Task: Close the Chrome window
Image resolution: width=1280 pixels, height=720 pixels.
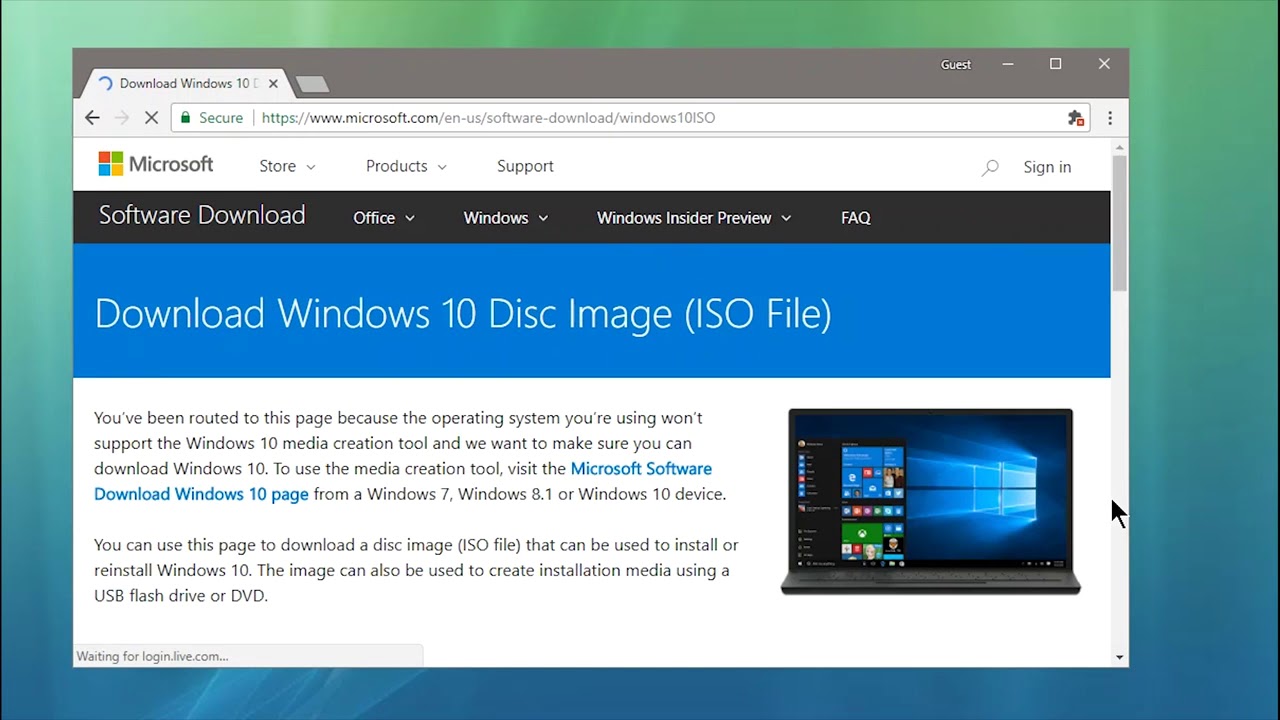Action: pos(1104,64)
